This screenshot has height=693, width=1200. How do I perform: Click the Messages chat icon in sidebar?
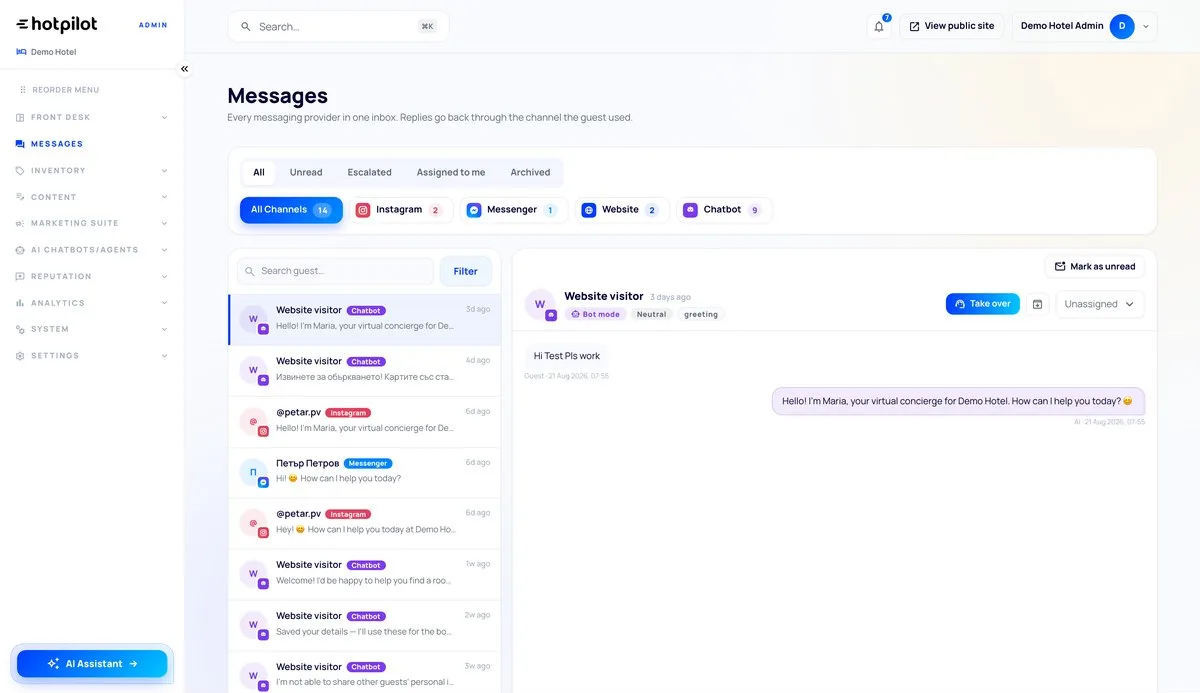pyautogui.click(x=20, y=144)
